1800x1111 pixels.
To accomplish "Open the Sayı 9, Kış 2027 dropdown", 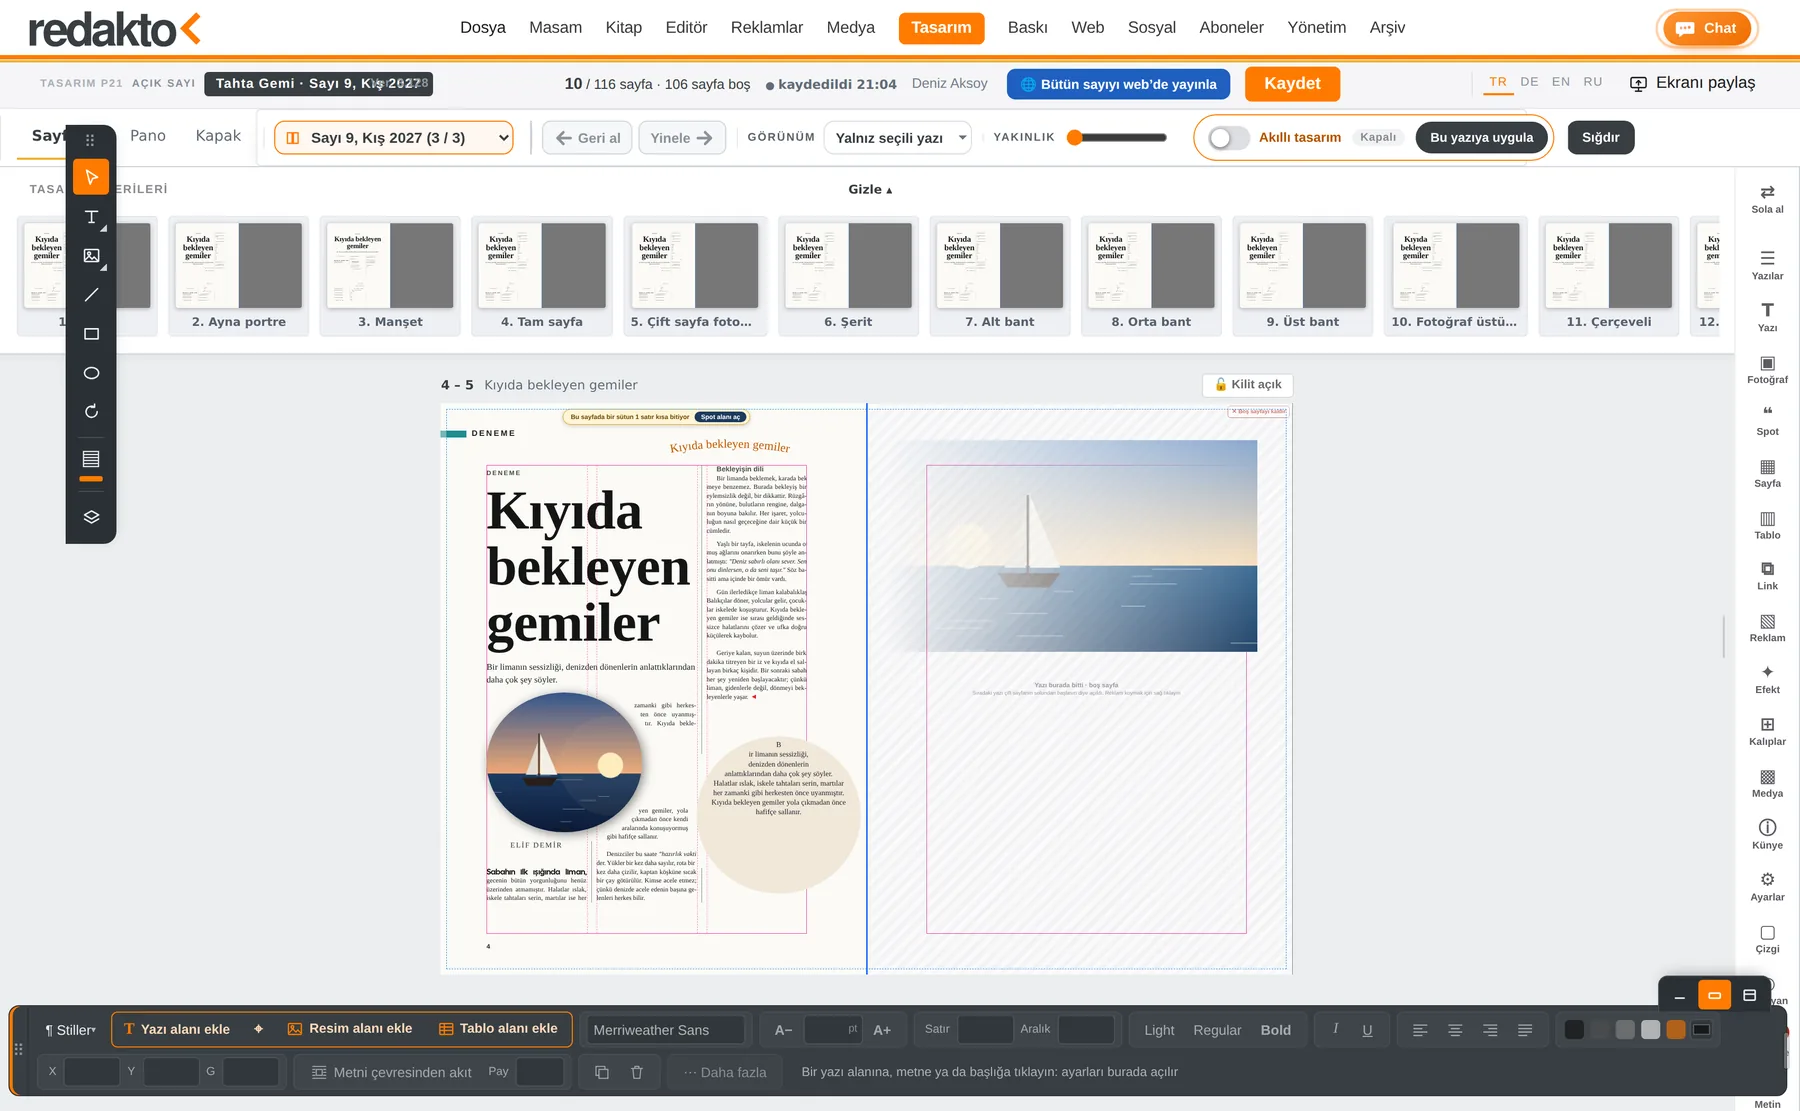I will click(394, 138).
